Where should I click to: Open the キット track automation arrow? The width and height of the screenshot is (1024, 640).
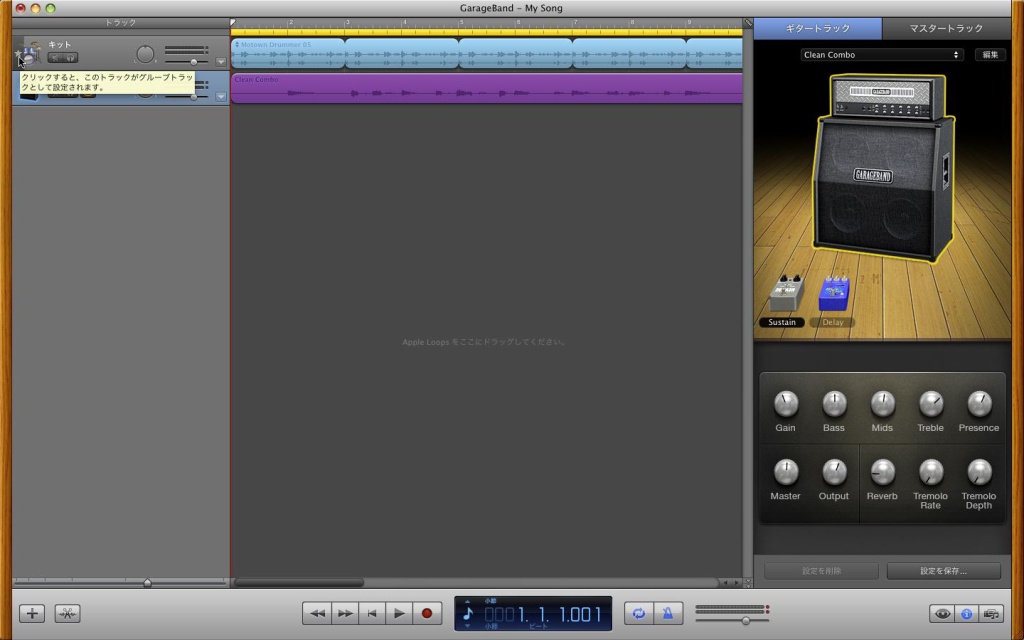coord(221,62)
